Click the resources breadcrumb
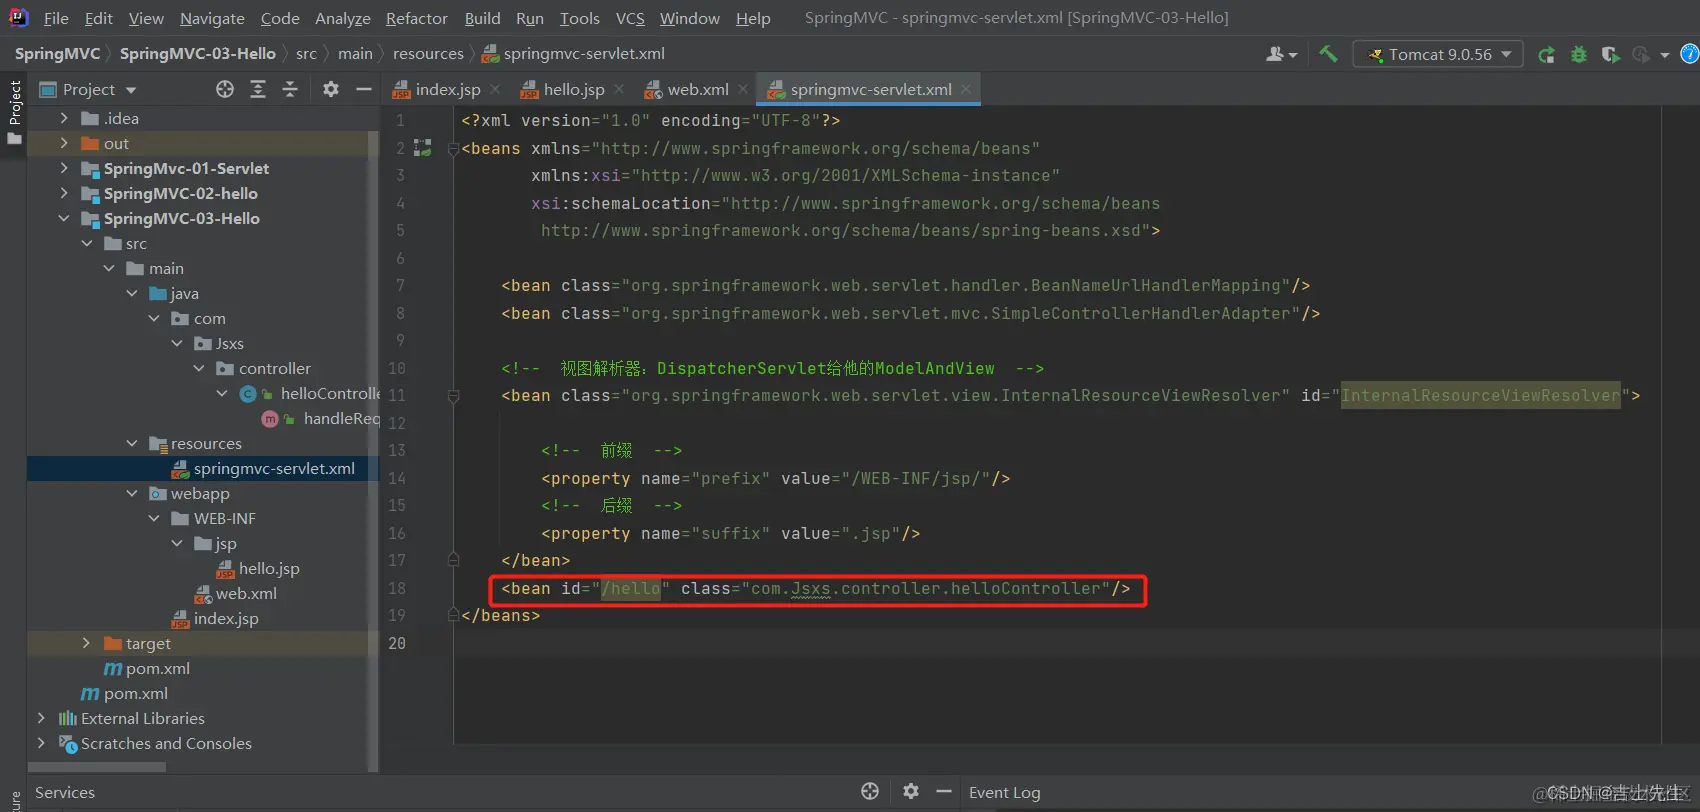The width and height of the screenshot is (1700, 812). (x=428, y=53)
